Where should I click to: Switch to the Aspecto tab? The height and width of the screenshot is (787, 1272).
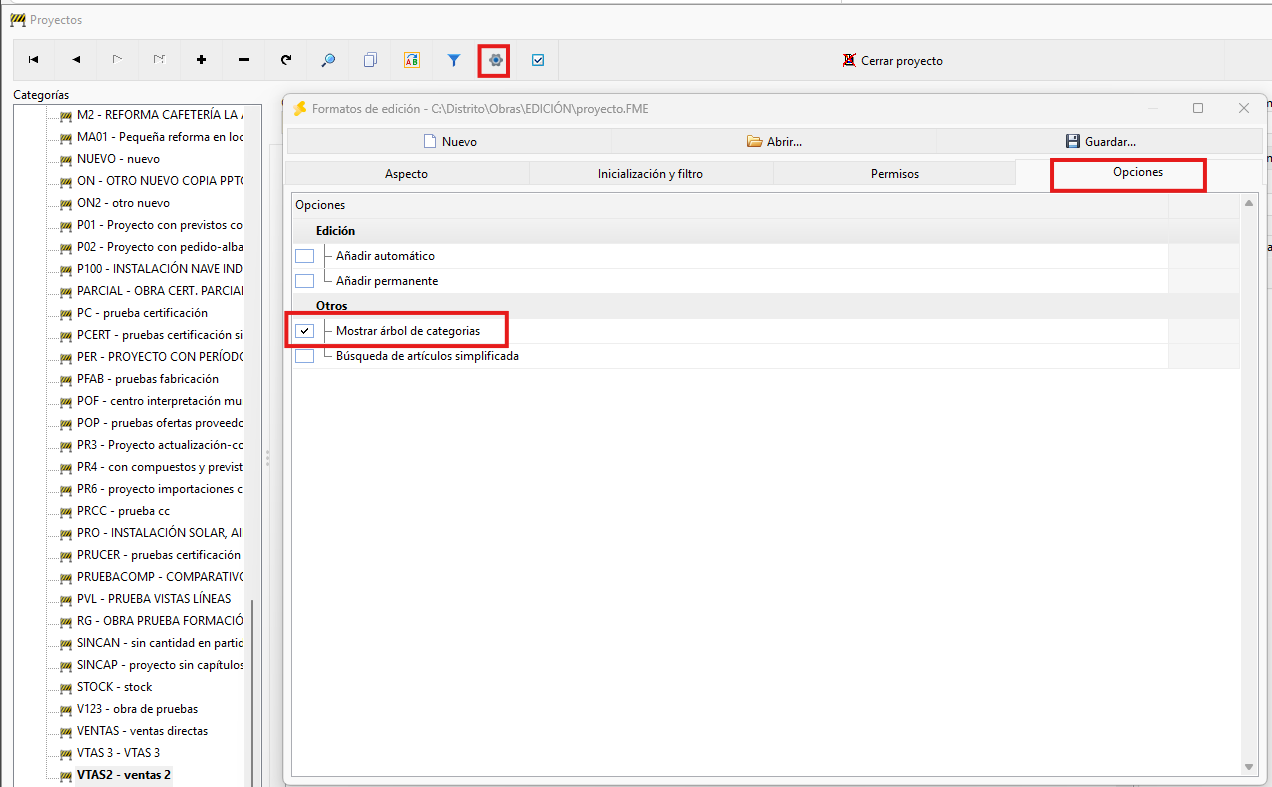pyautogui.click(x=406, y=174)
